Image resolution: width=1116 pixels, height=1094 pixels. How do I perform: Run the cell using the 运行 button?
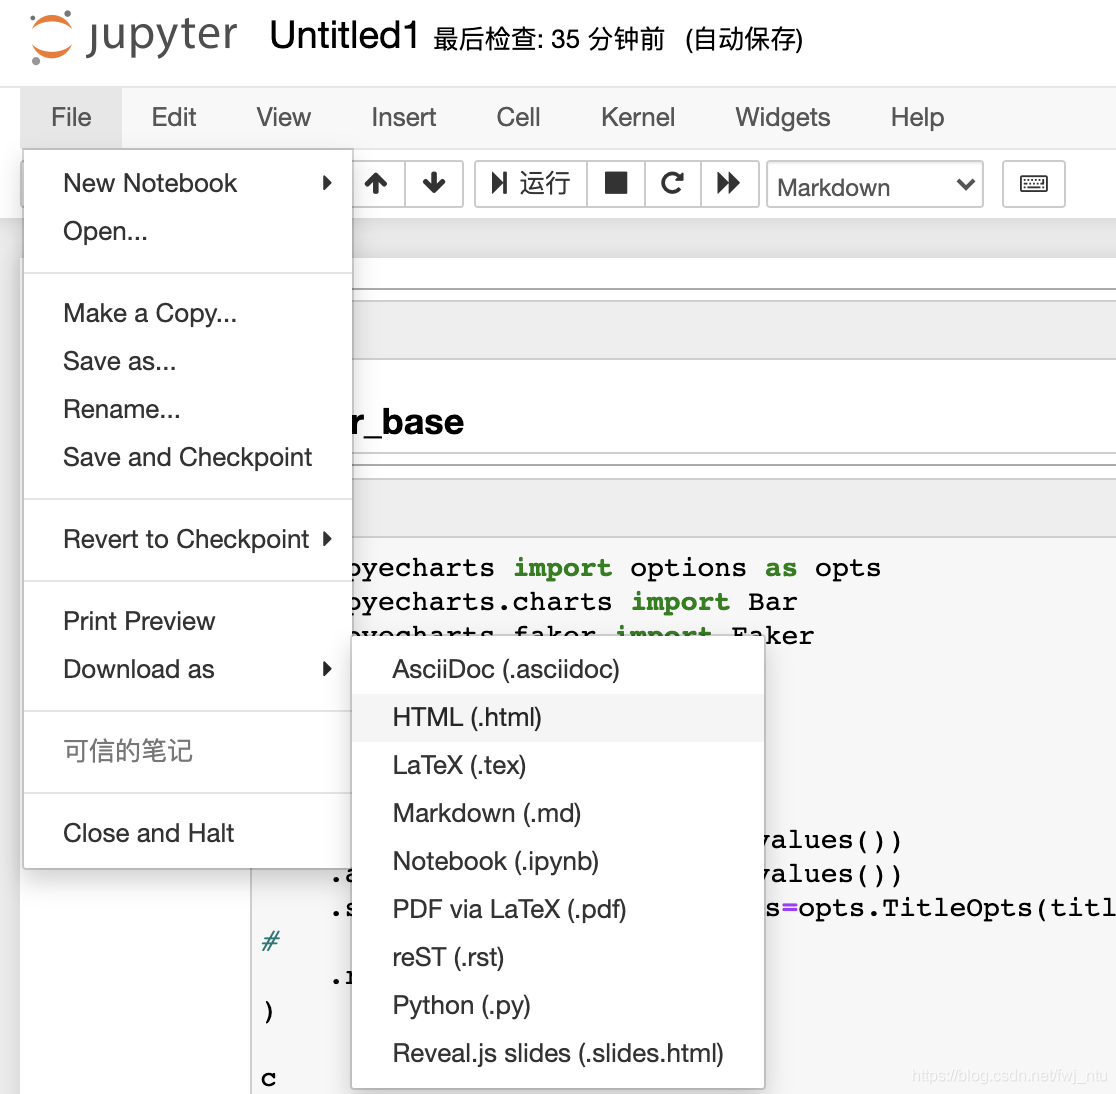tap(531, 184)
